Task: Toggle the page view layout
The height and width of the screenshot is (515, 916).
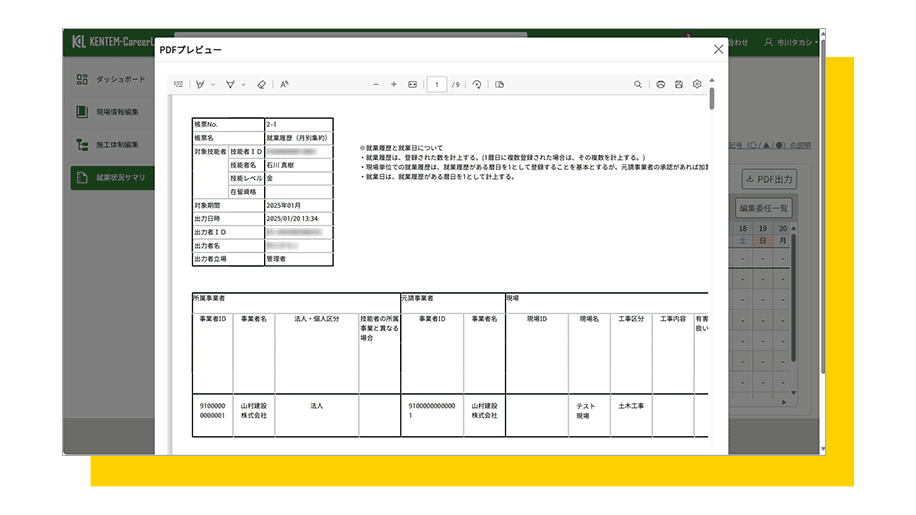Action: coord(499,85)
